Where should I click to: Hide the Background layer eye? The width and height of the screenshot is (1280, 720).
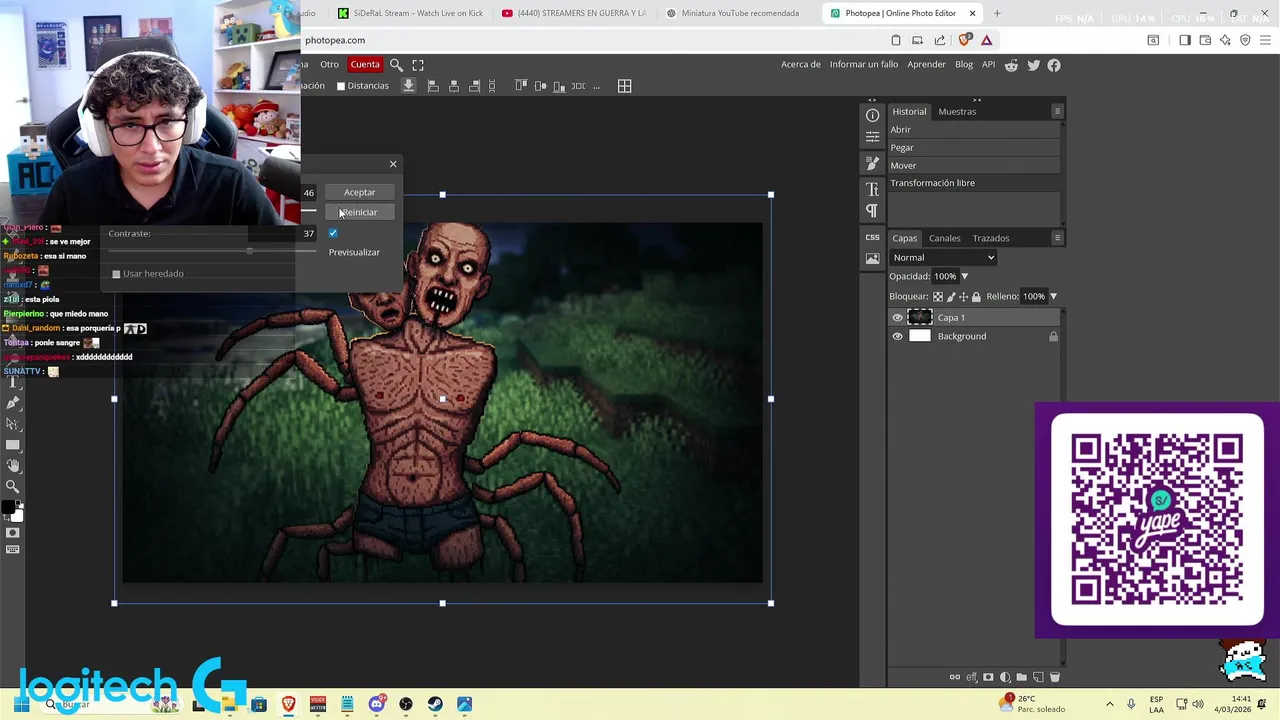(x=897, y=337)
